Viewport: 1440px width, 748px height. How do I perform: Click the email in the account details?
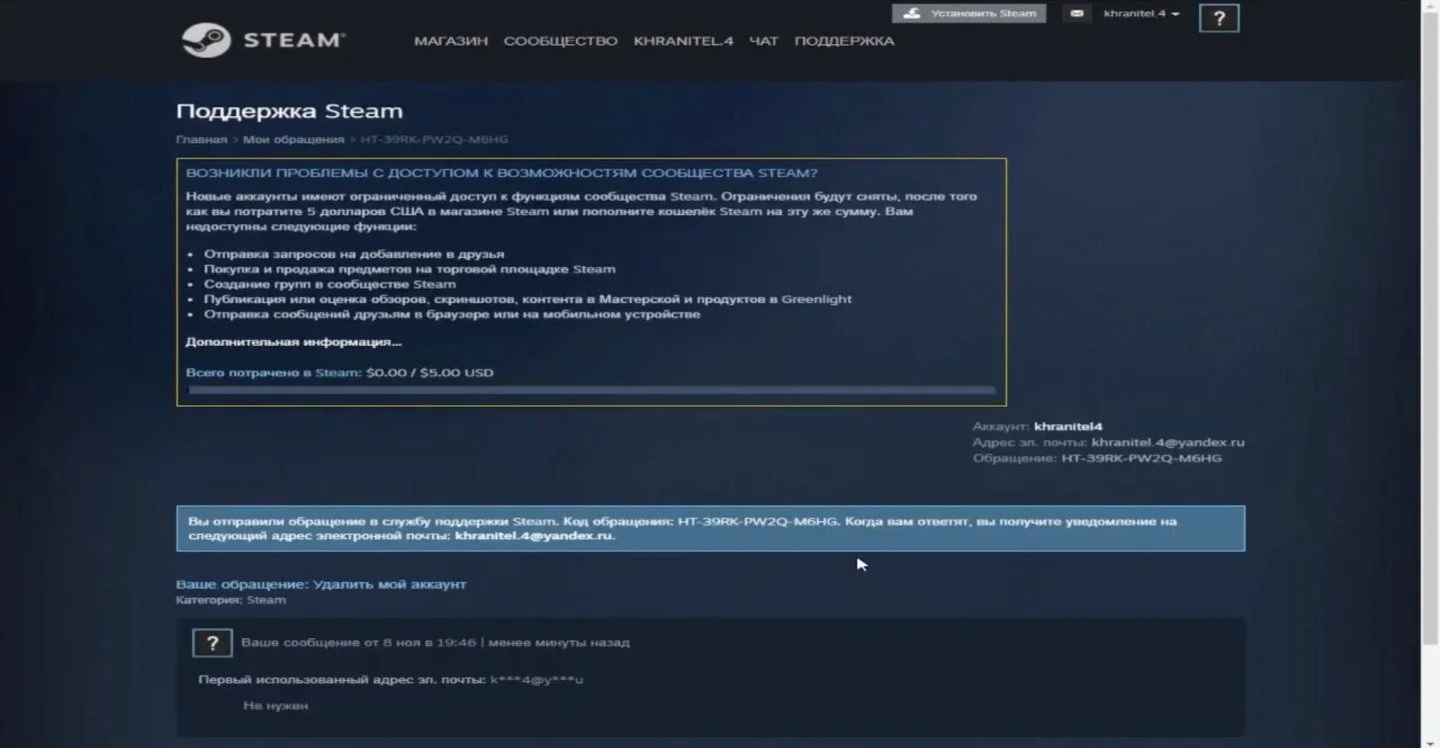pos(1168,442)
